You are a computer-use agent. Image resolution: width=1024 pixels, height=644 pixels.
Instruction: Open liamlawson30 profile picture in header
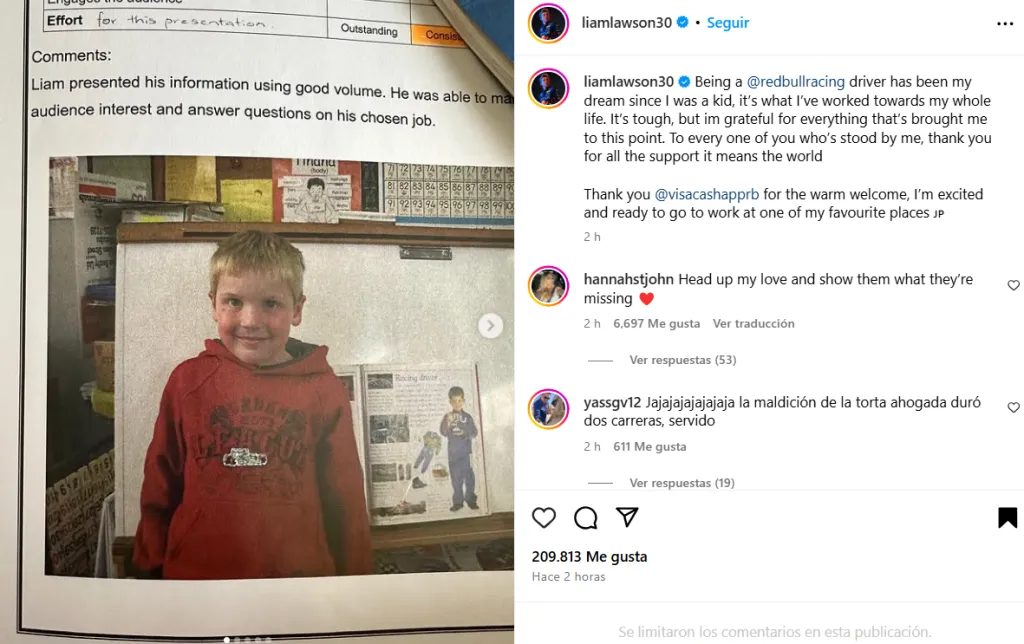pyautogui.click(x=549, y=23)
